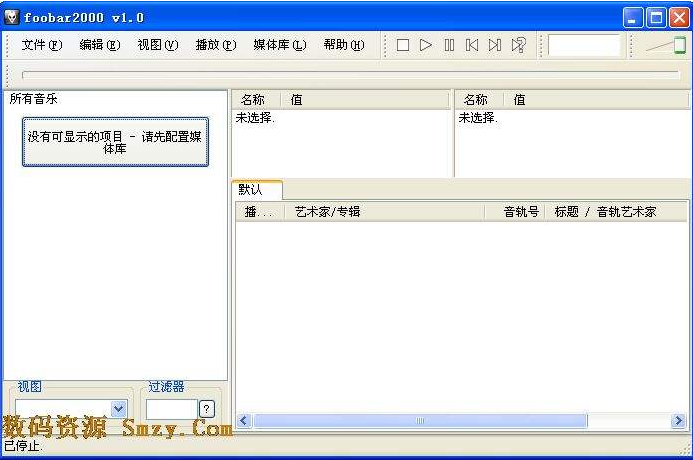Screen dimensions: 693x460
Task: Open the 视图(V) menu
Action: point(158,45)
